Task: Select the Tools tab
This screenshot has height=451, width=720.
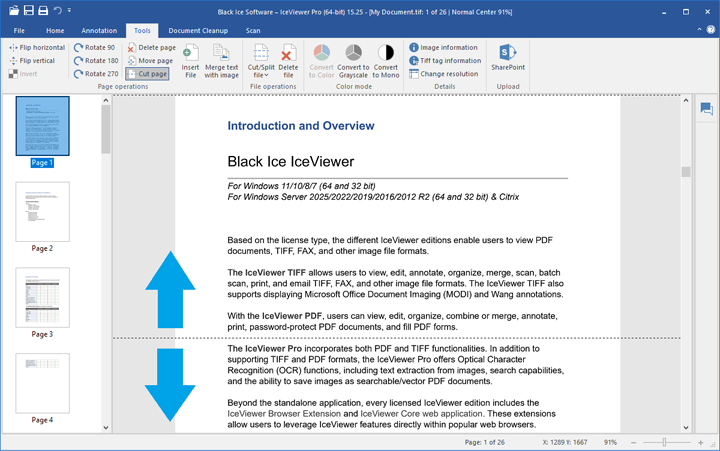Action: [x=142, y=31]
